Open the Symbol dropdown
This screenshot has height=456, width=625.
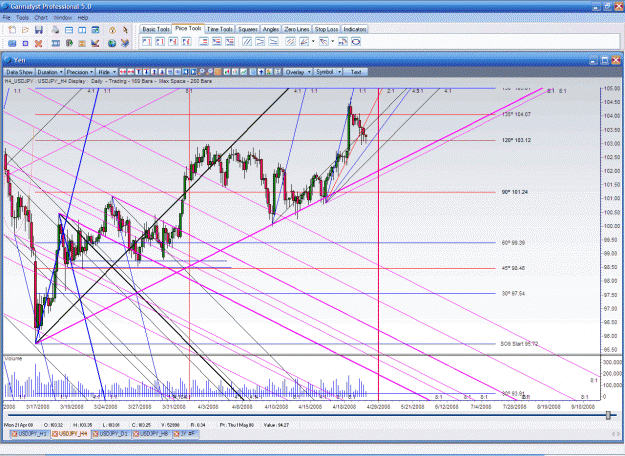click(x=328, y=72)
